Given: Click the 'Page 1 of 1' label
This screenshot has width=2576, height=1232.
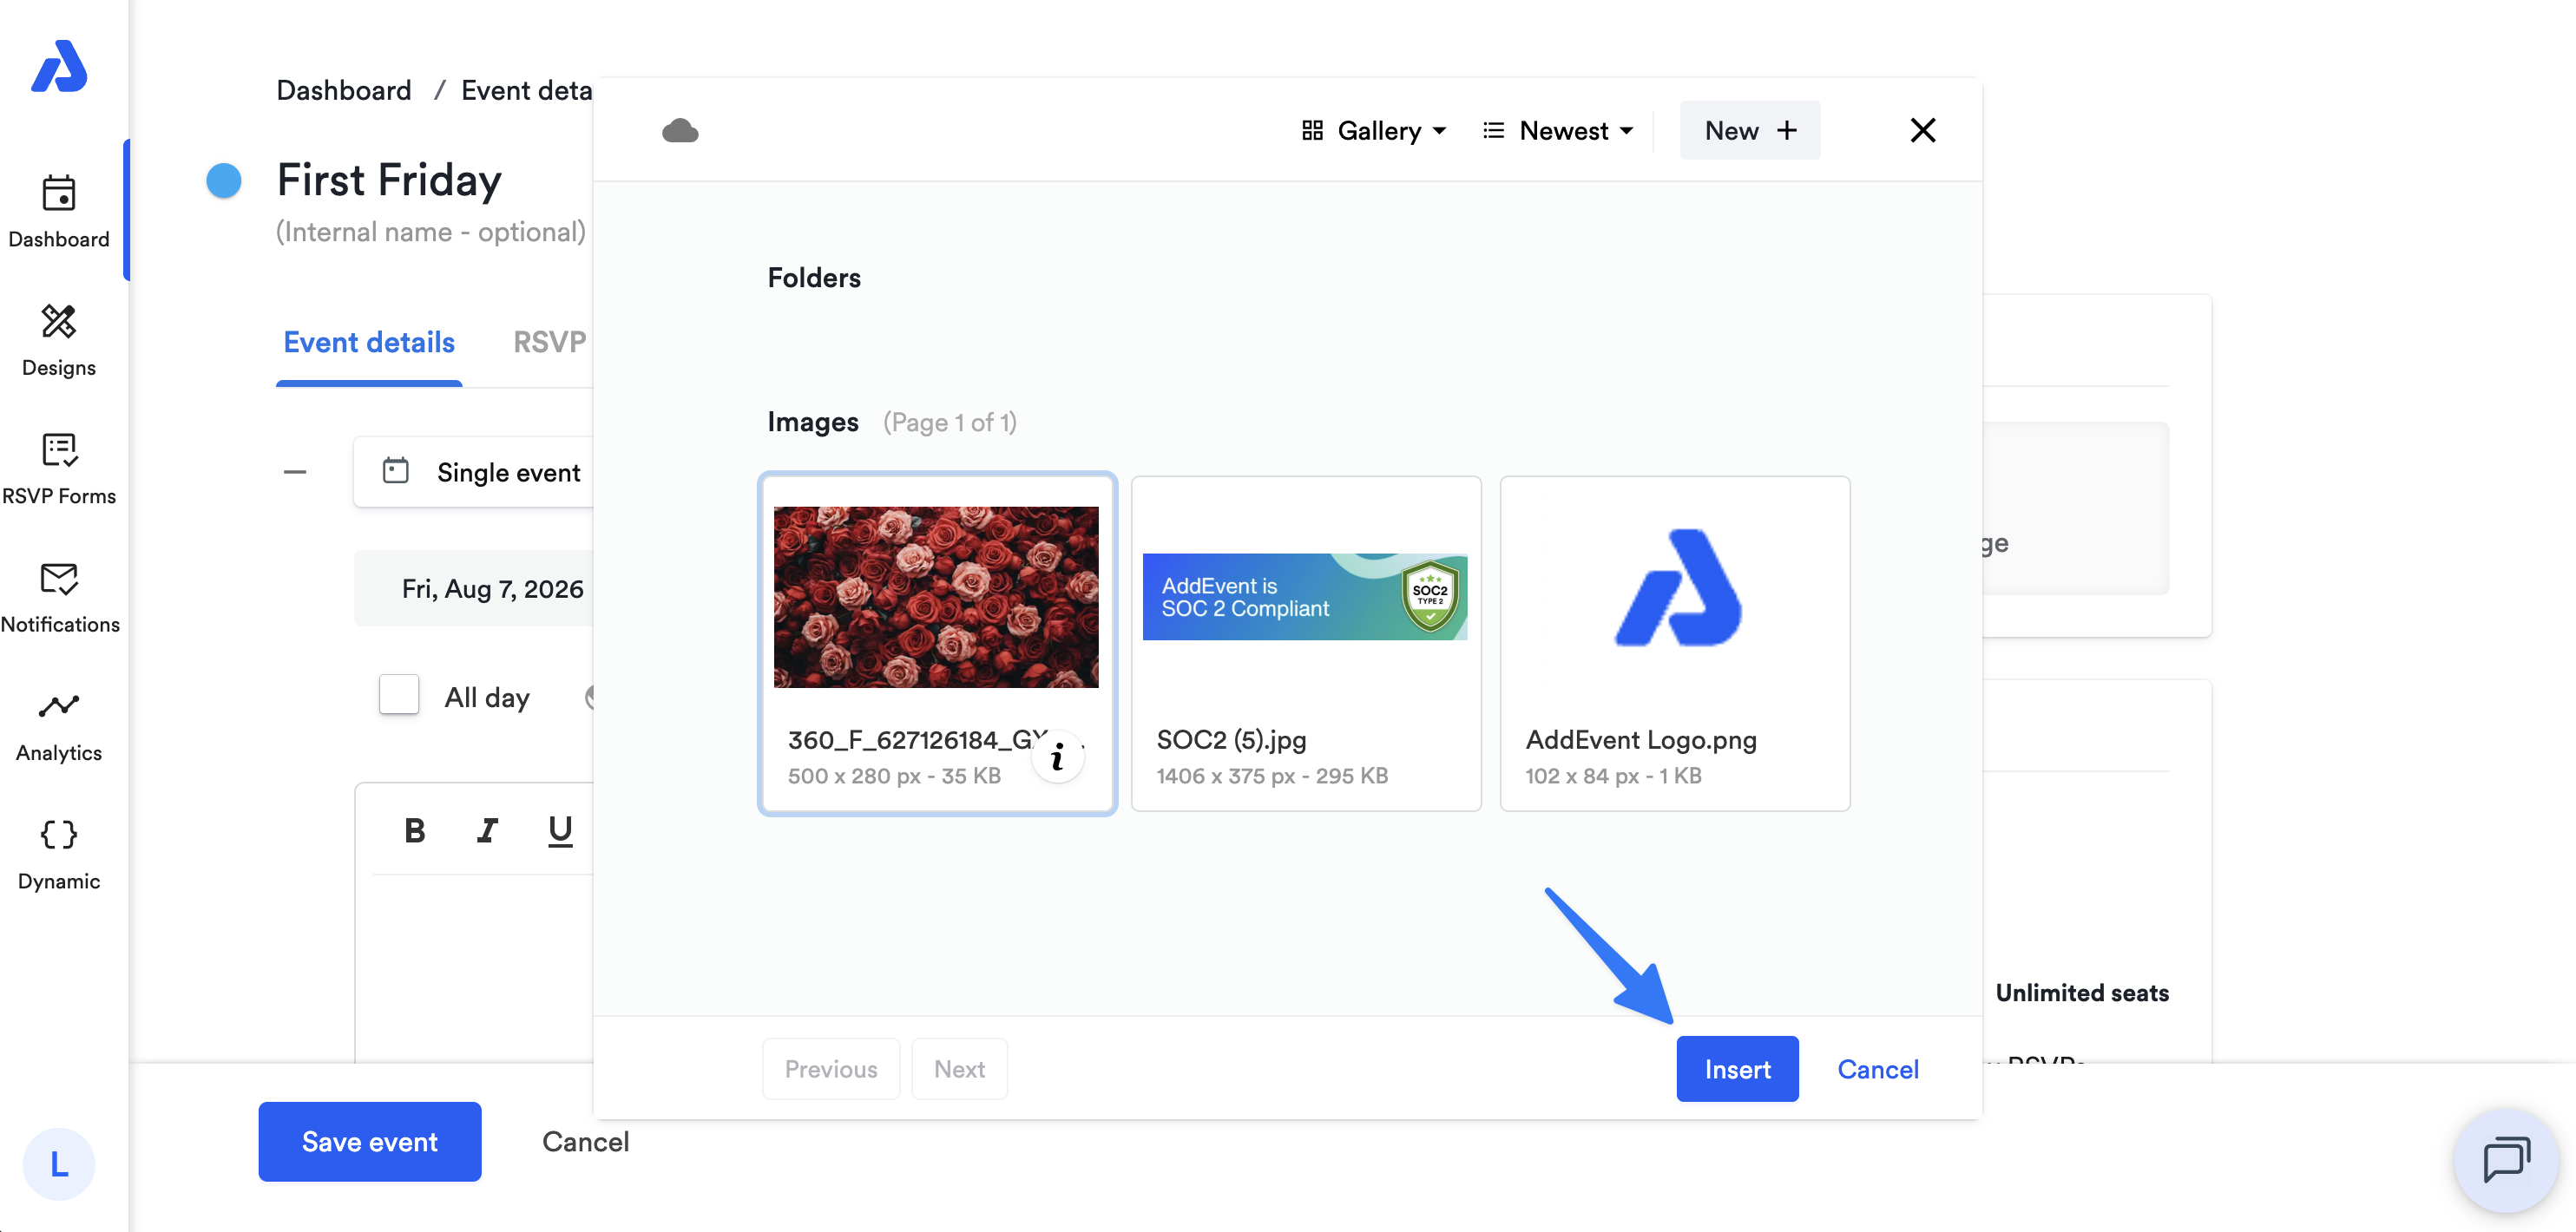Looking at the screenshot, I should pos(950,422).
